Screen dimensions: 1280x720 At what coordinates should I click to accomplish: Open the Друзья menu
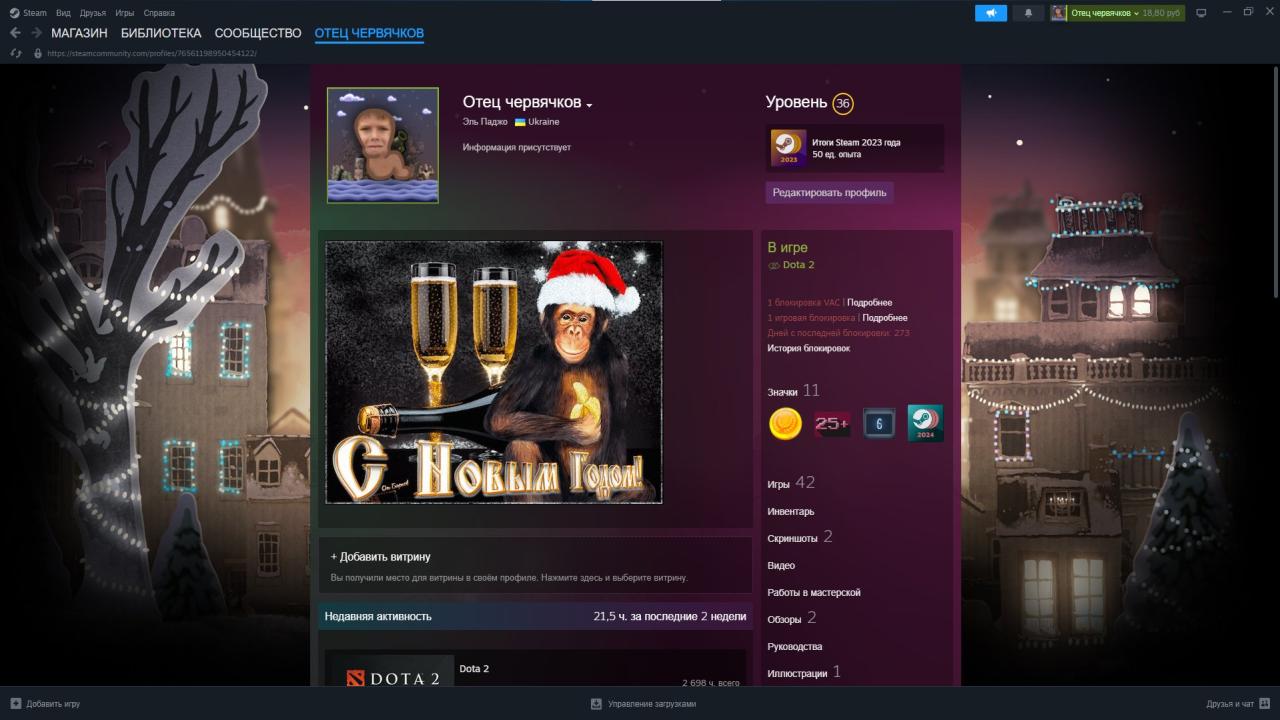click(x=93, y=13)
